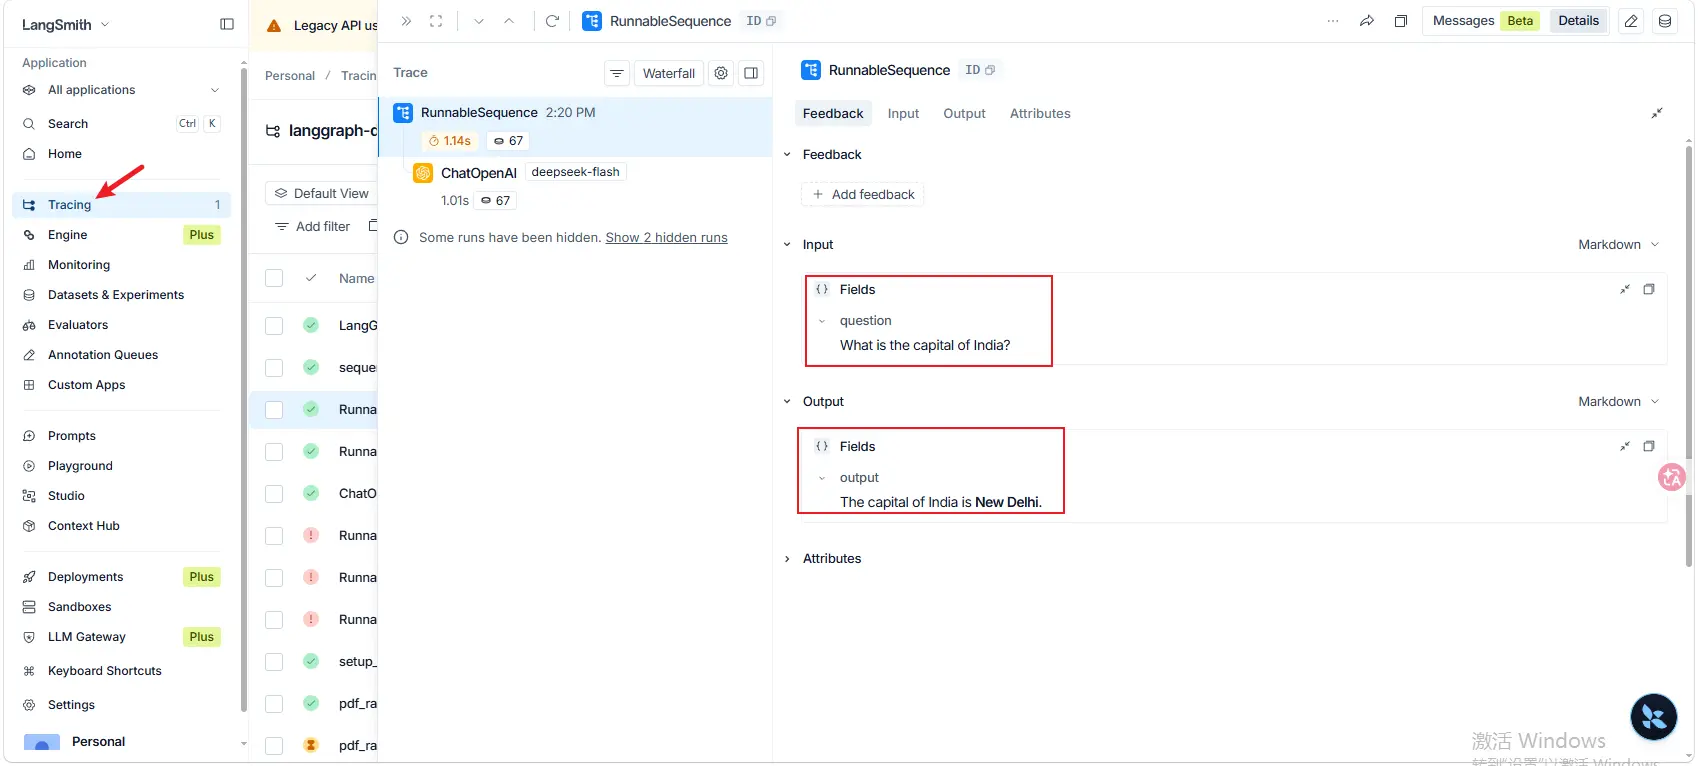Viewport: 1698px width, 766px height.
Task: Open Annotation Queues in sidebar
Action: pos(121,355)
